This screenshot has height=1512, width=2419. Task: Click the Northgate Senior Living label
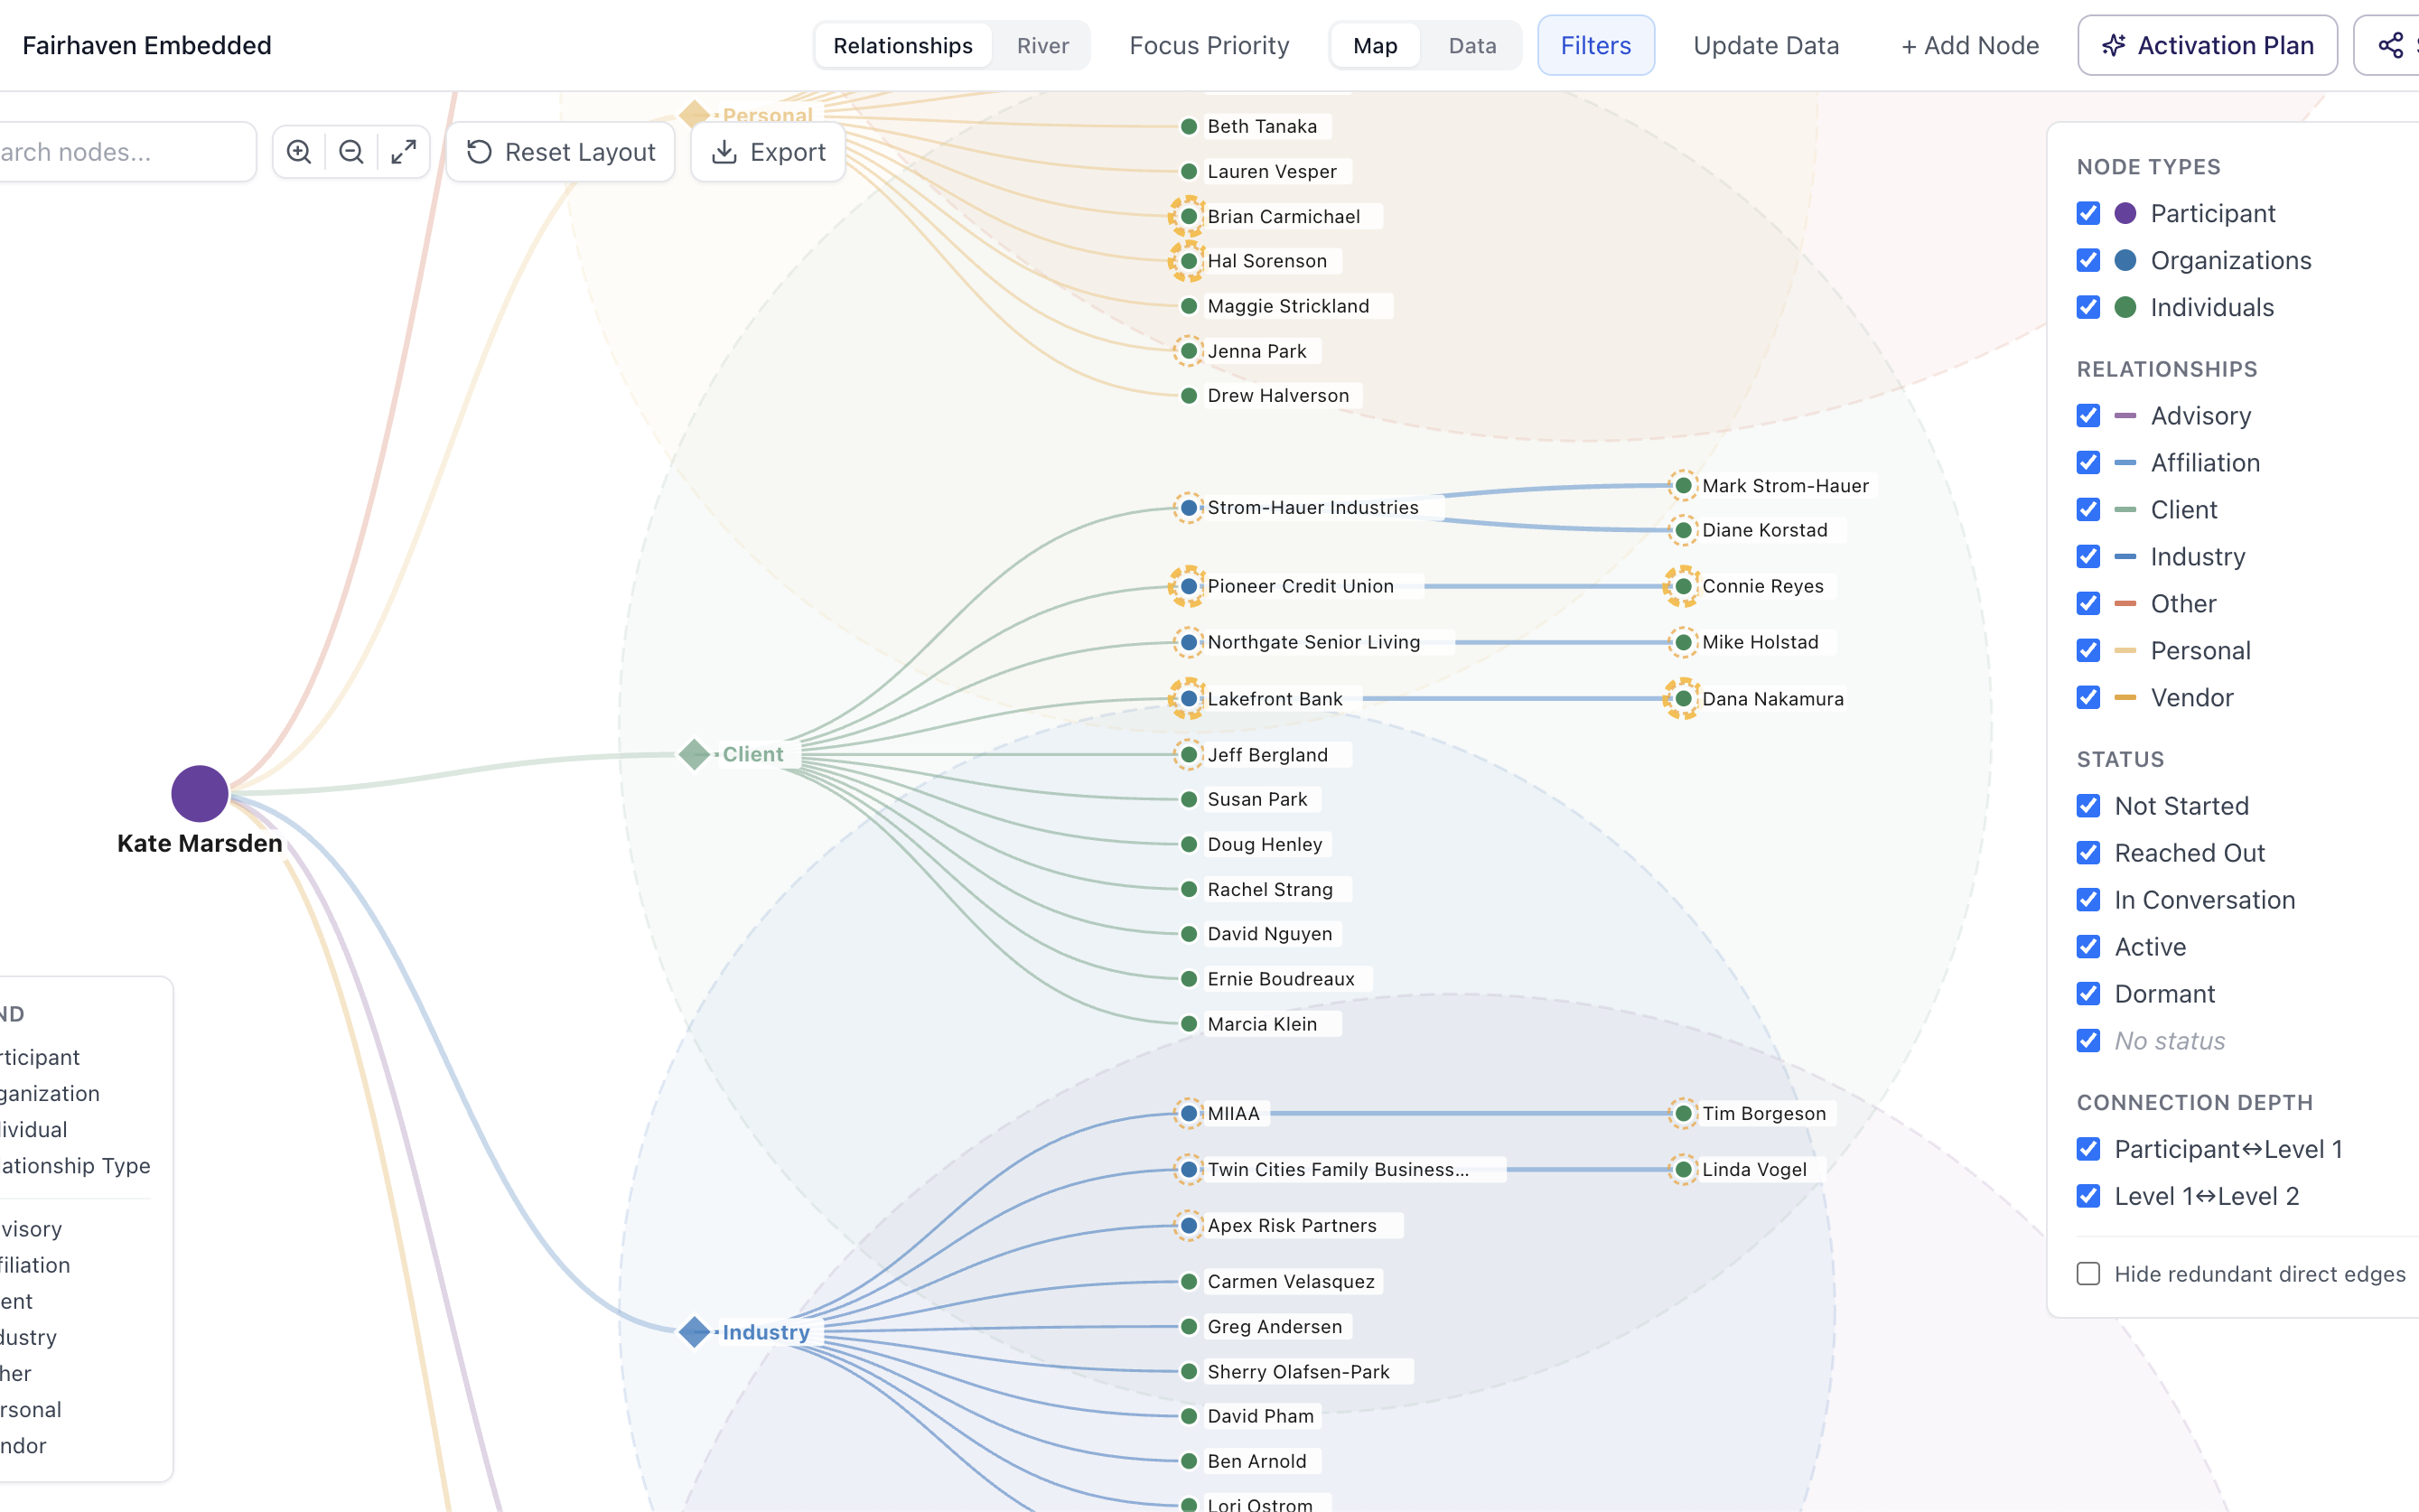tap(1314, 642)
